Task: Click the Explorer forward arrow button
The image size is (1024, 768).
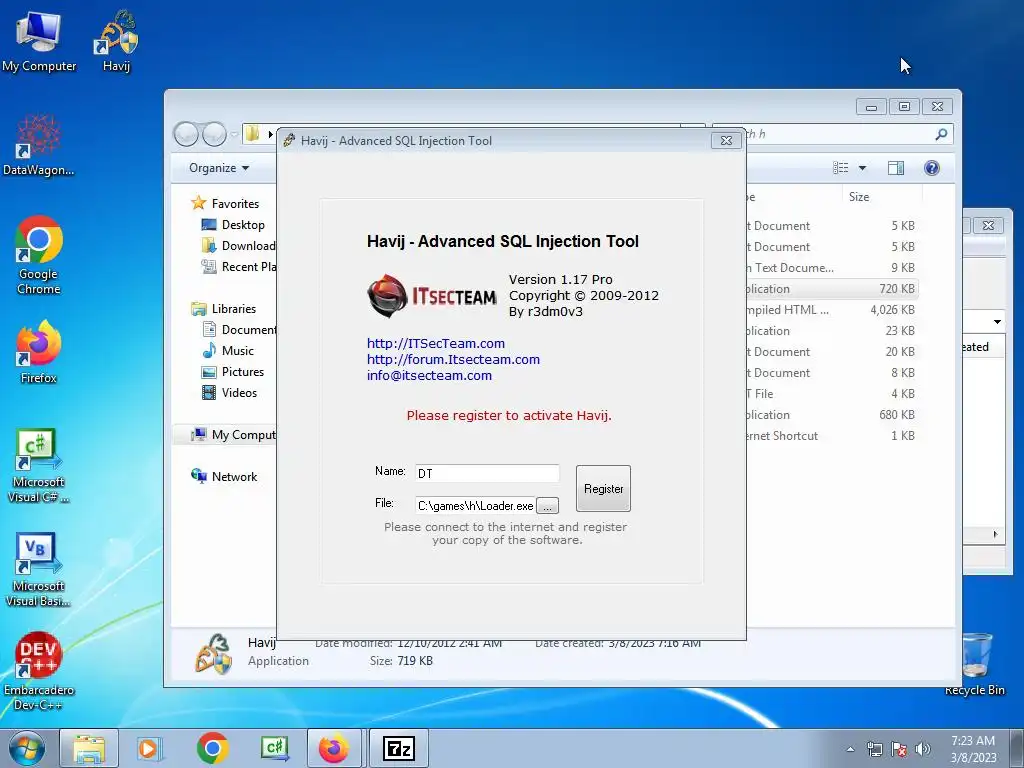Action: coord(214,134)
